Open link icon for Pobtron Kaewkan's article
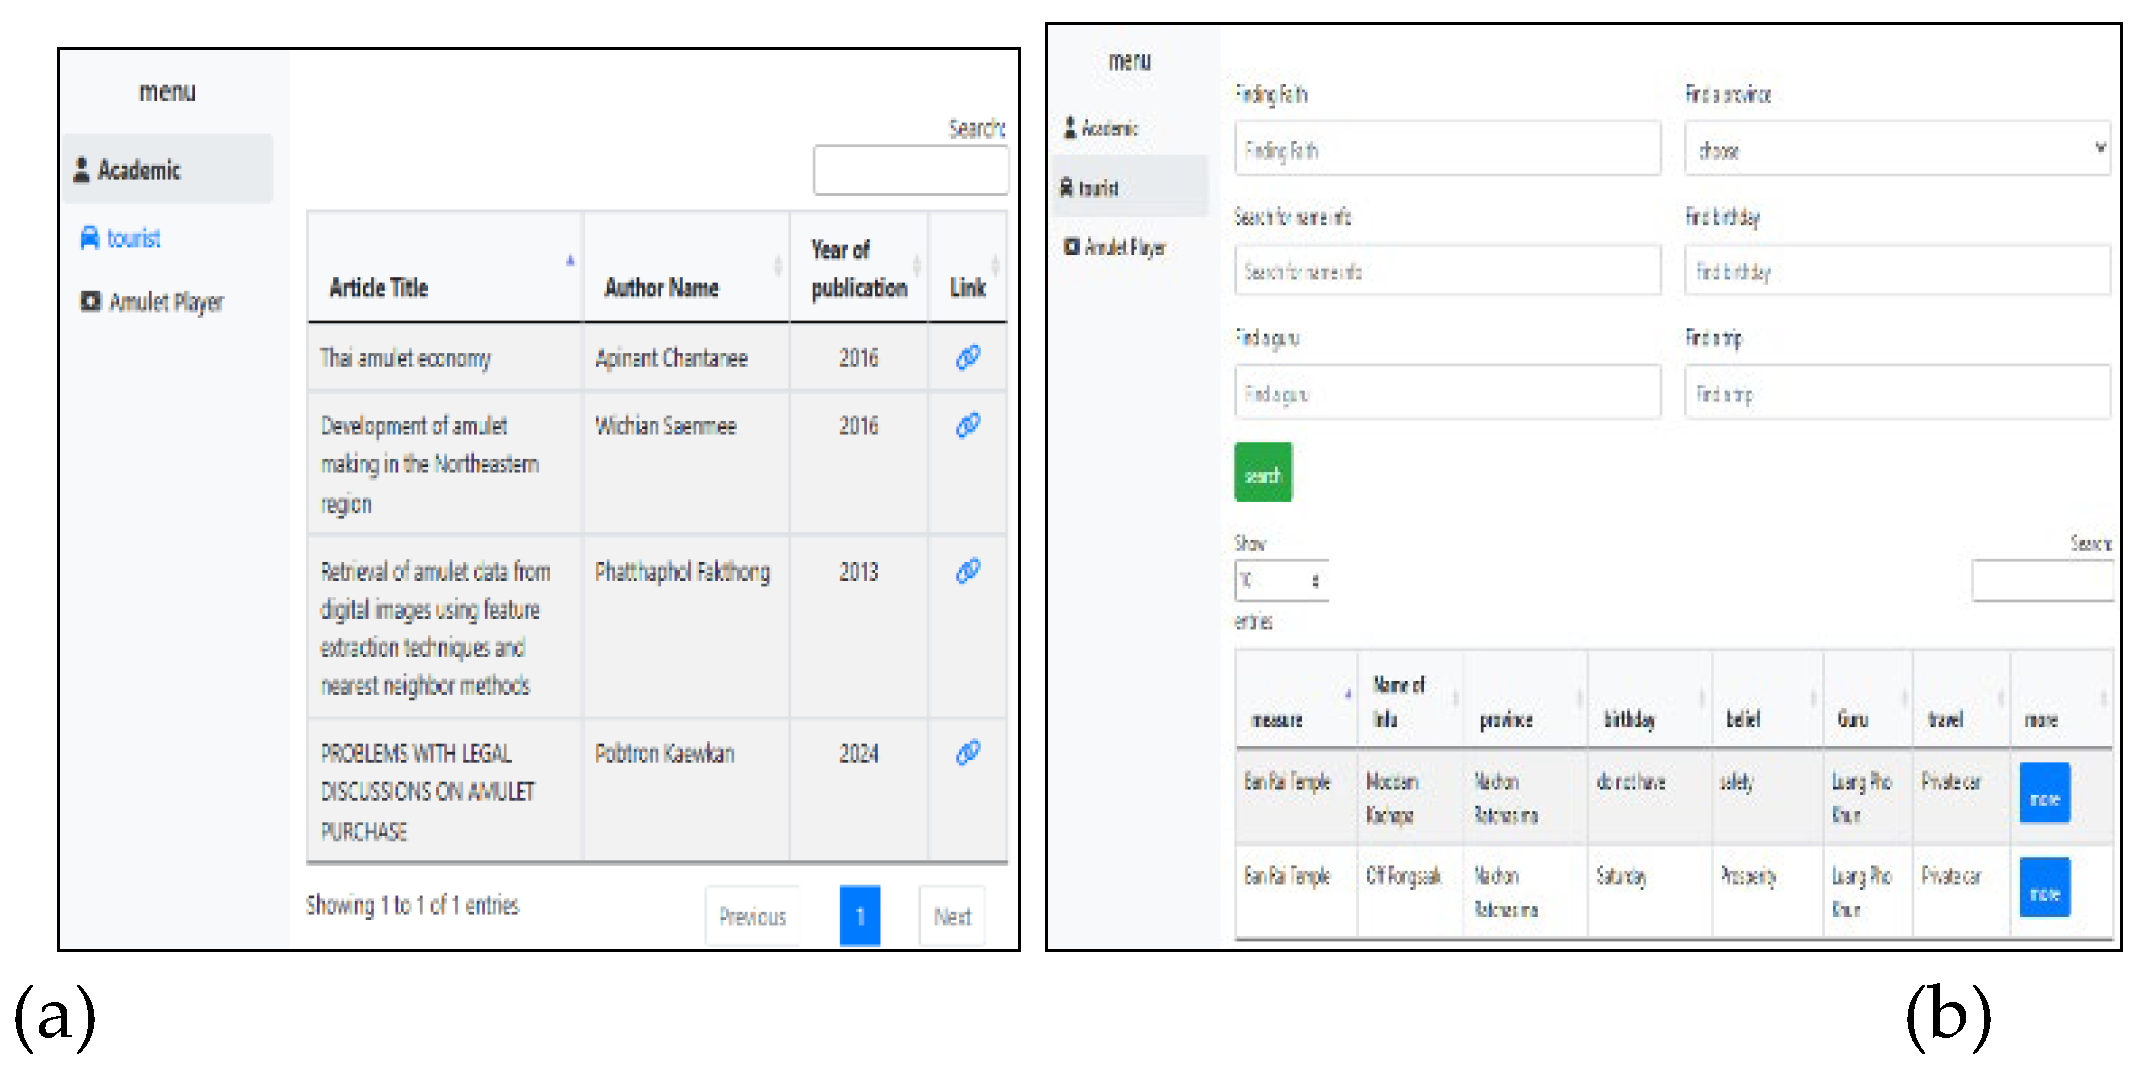The height and width of the screenshot is (1072, 2139). tap(967, 753)
